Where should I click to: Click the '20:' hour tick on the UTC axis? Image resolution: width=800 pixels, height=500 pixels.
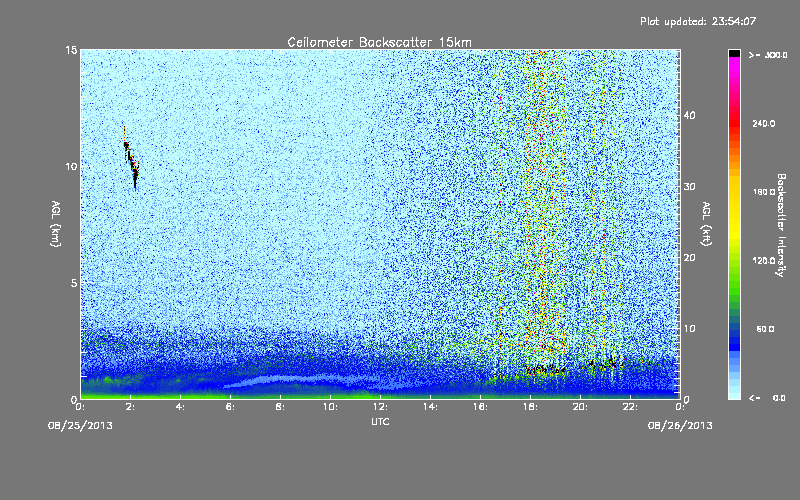pos(580,407)
